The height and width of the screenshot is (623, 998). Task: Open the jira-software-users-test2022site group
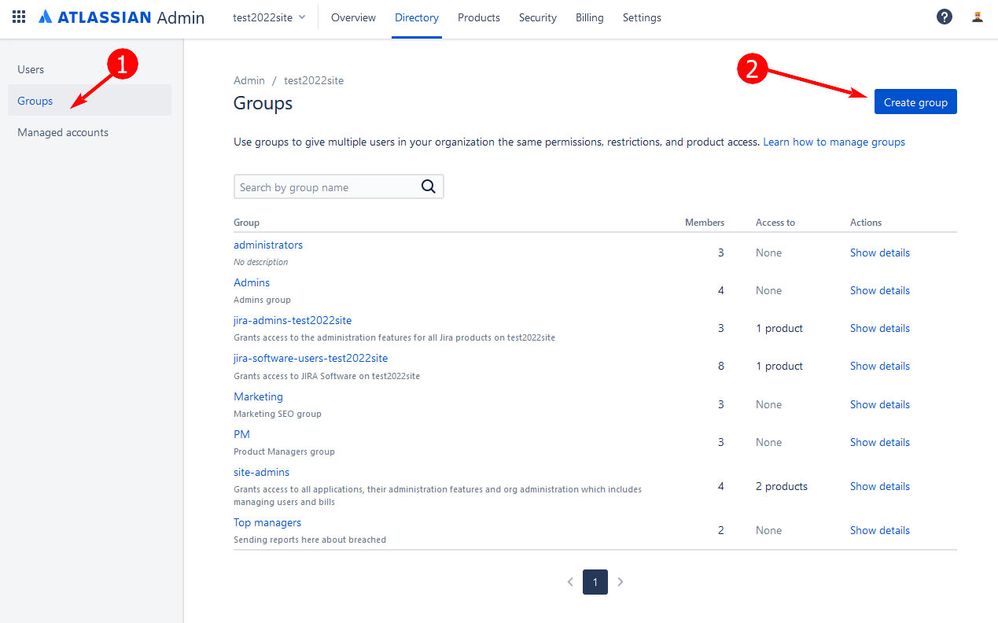[x=311, y=358]
